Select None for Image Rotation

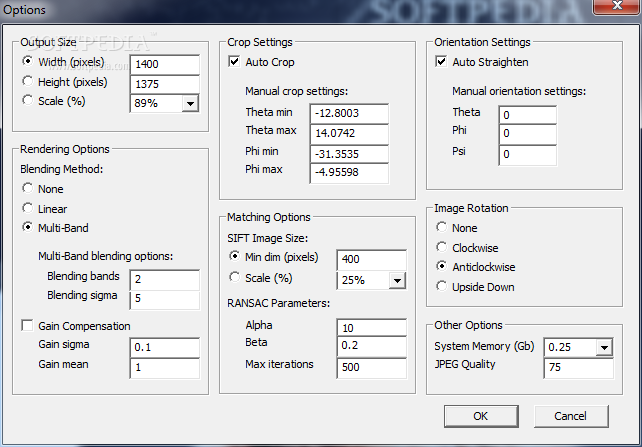[441, 227]
